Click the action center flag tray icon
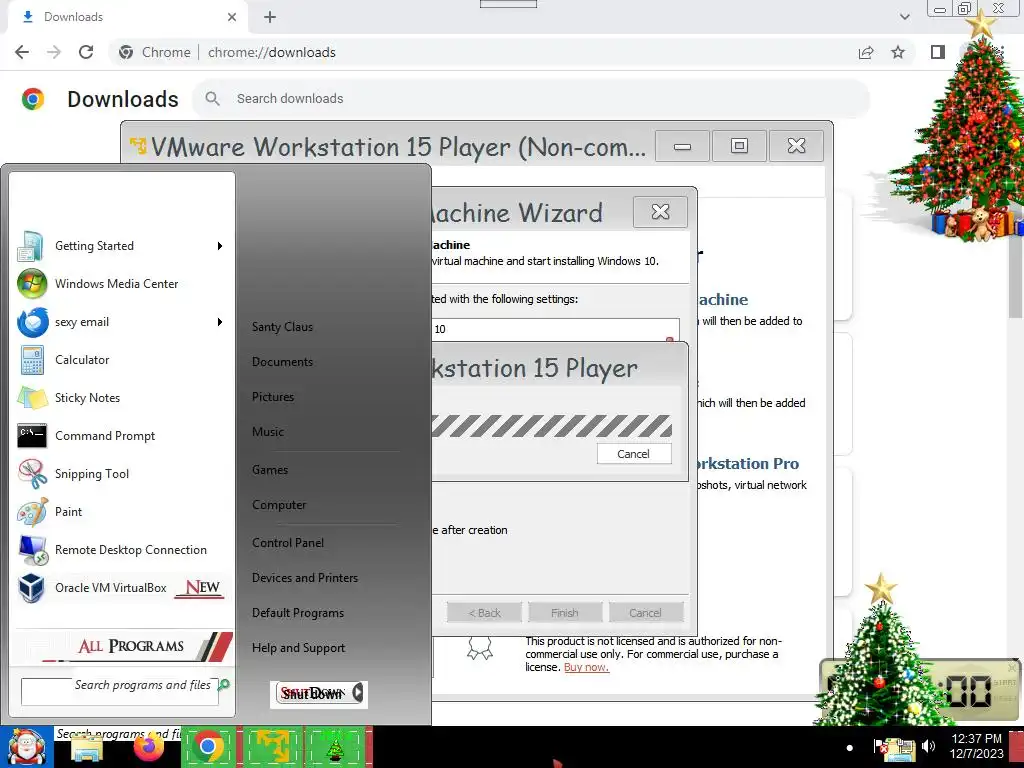This screenshot has width=1024, height=768. pos(879,746)
